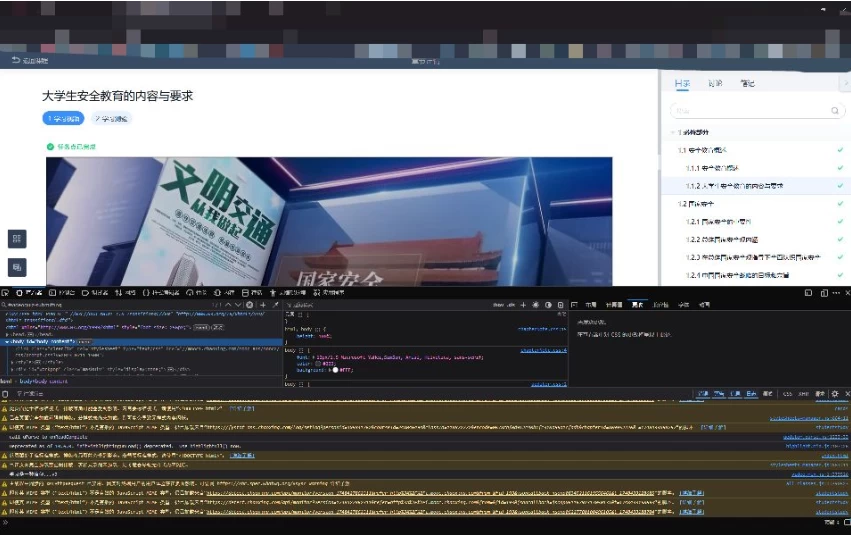Click green checkmark beside section 1.2.1
Image resolution: width=851 pixels, height=535 pixels.
point(840,221)
